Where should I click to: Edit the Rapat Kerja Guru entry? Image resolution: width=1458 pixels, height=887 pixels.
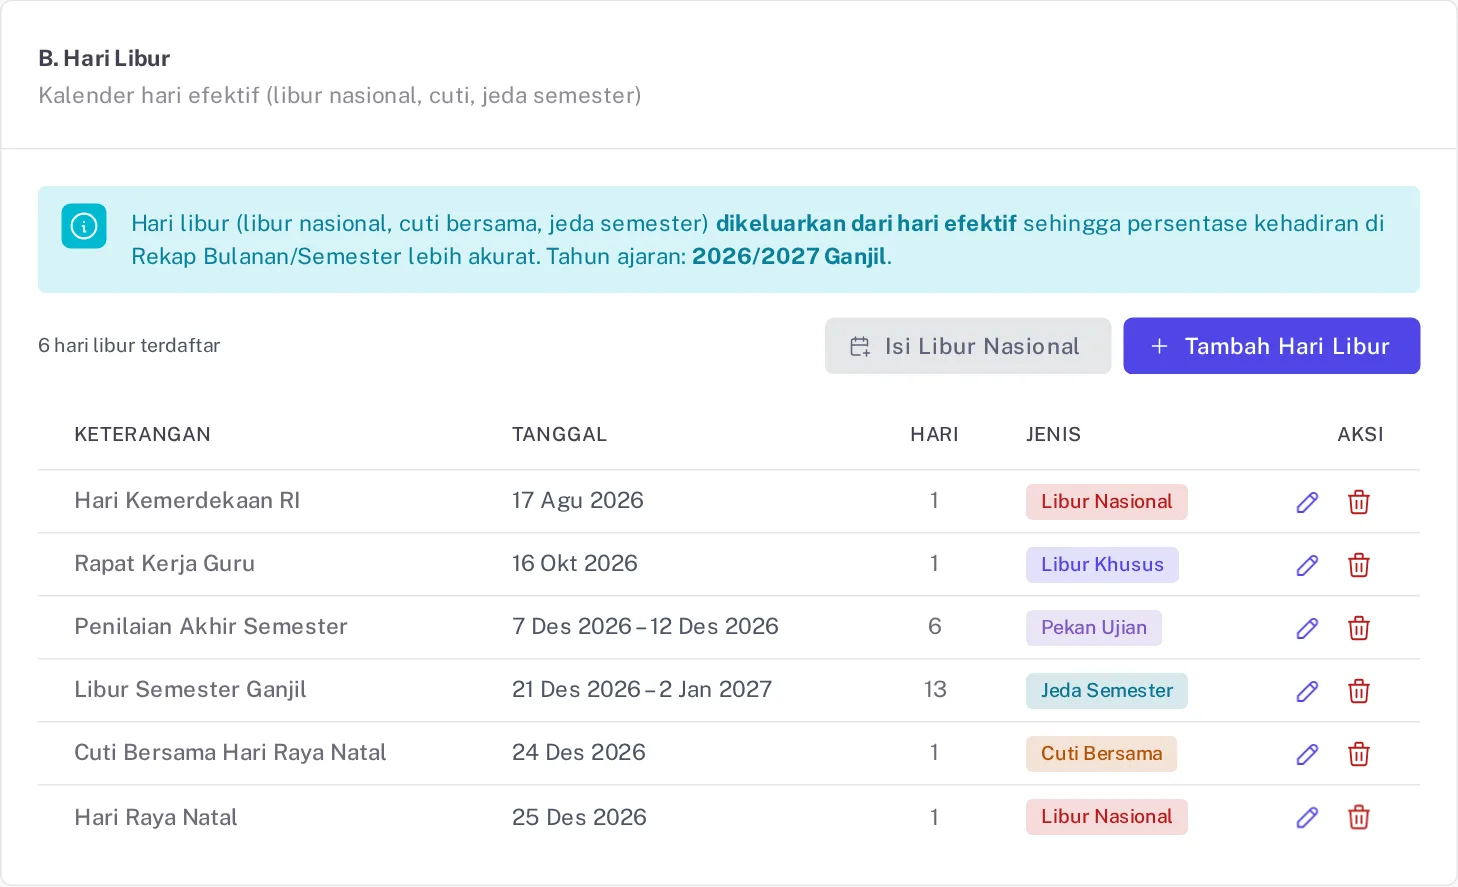[x=1307, y=565]
